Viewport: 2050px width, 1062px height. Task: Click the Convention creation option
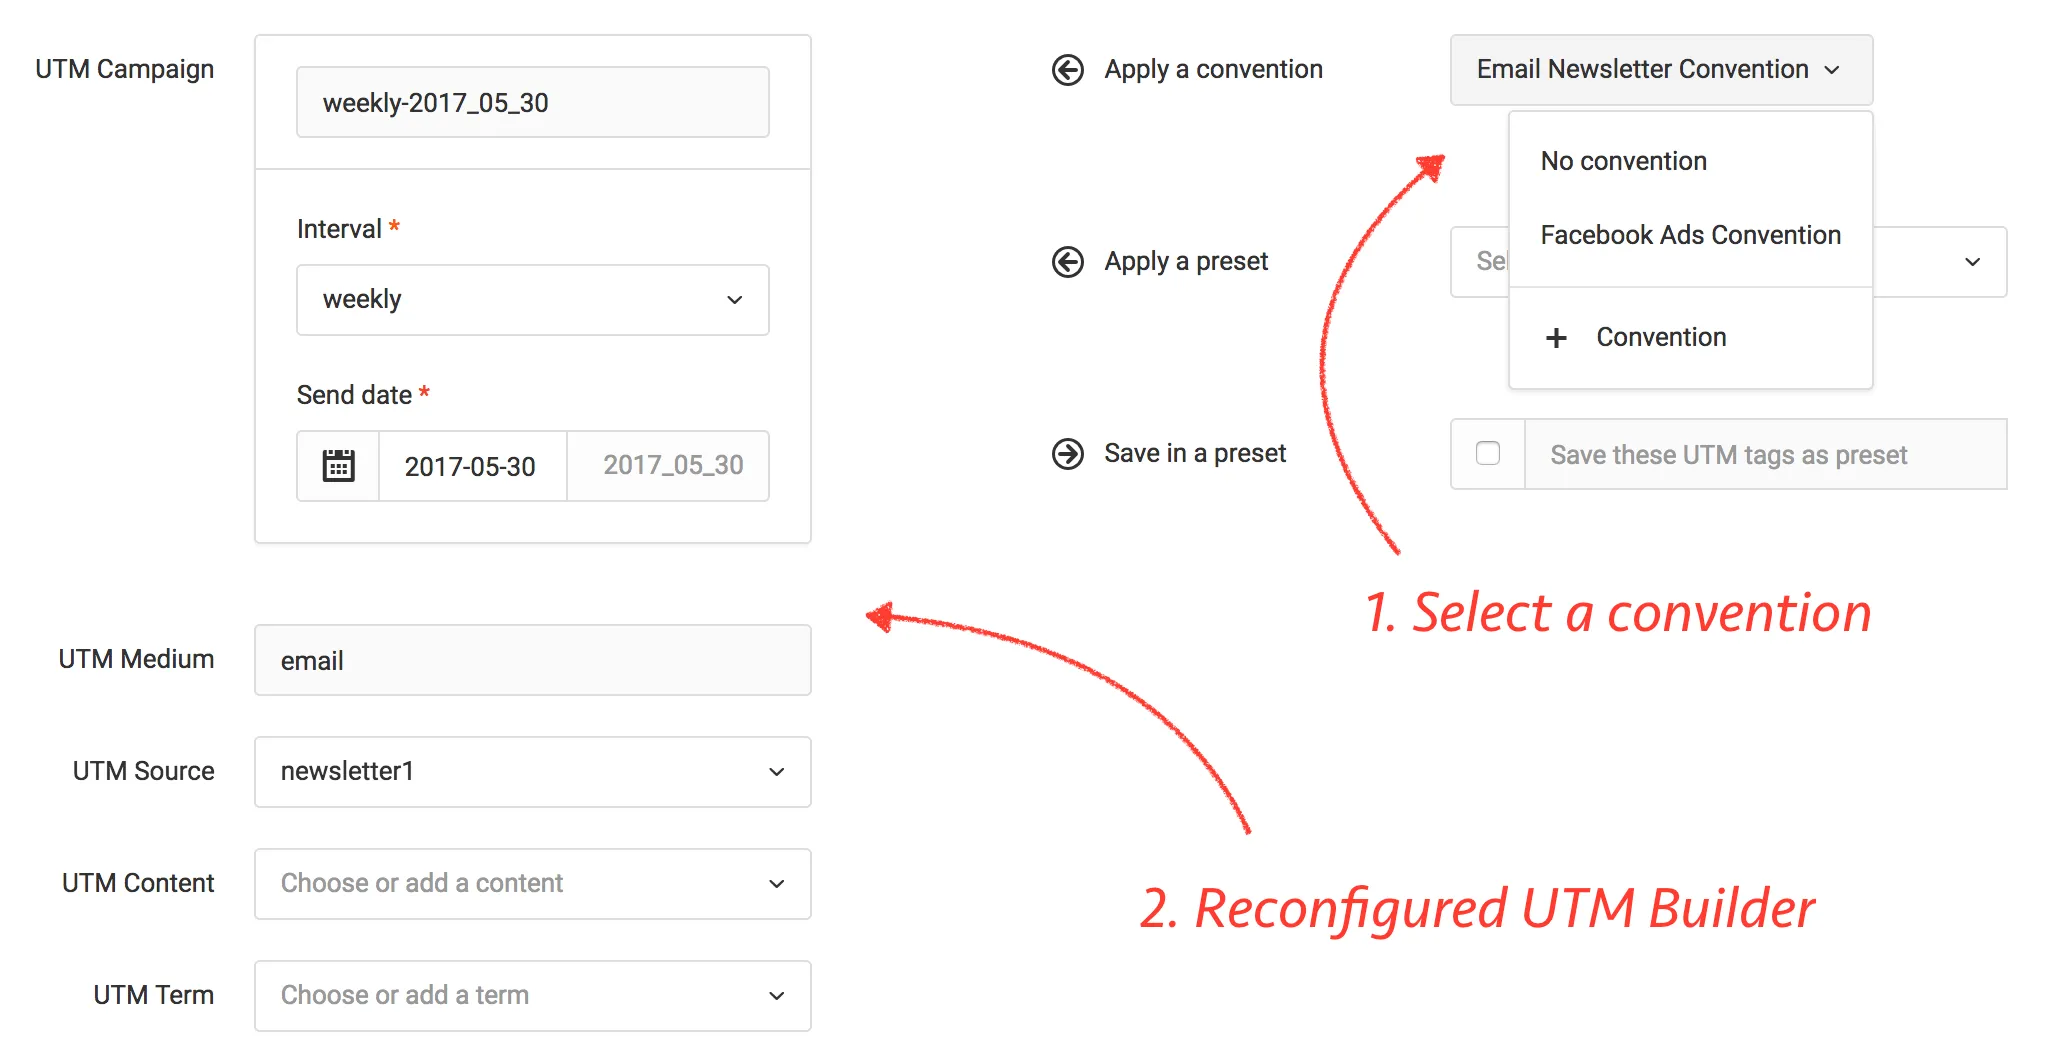coord(1662,337)
